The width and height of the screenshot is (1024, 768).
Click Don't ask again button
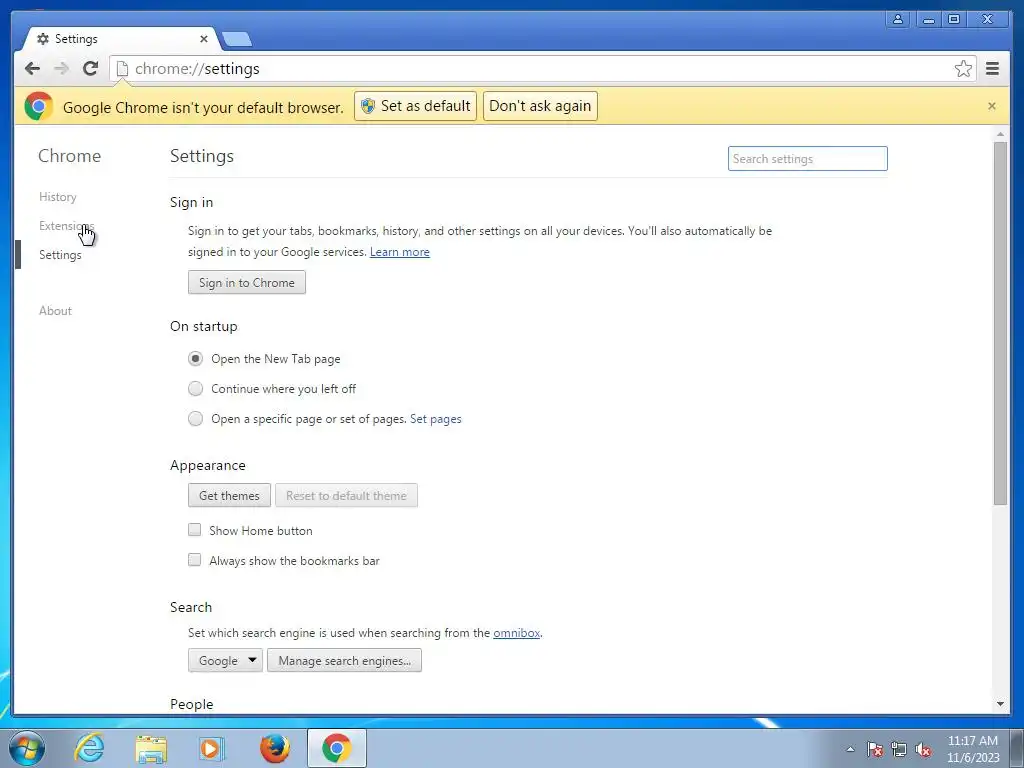pos(540,106)
